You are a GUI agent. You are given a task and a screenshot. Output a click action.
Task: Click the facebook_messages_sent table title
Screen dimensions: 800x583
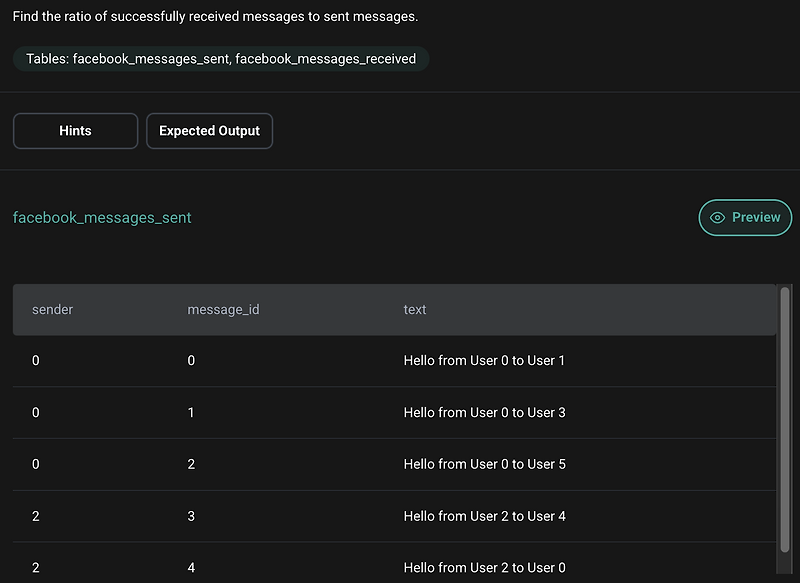102,217
